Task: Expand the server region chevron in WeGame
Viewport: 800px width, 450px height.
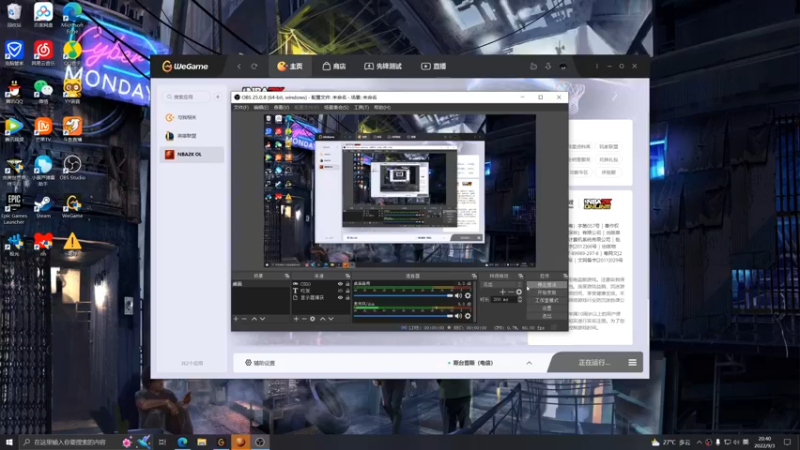Action: (x=529, y=363)
